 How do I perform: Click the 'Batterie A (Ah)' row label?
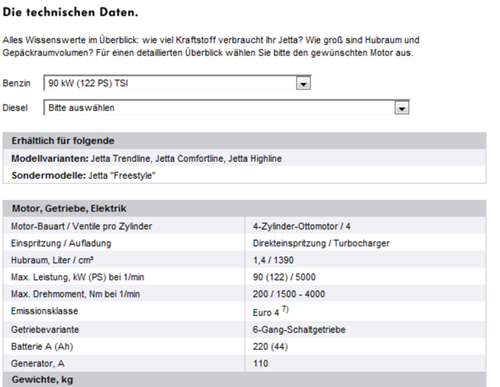[42, 347]
